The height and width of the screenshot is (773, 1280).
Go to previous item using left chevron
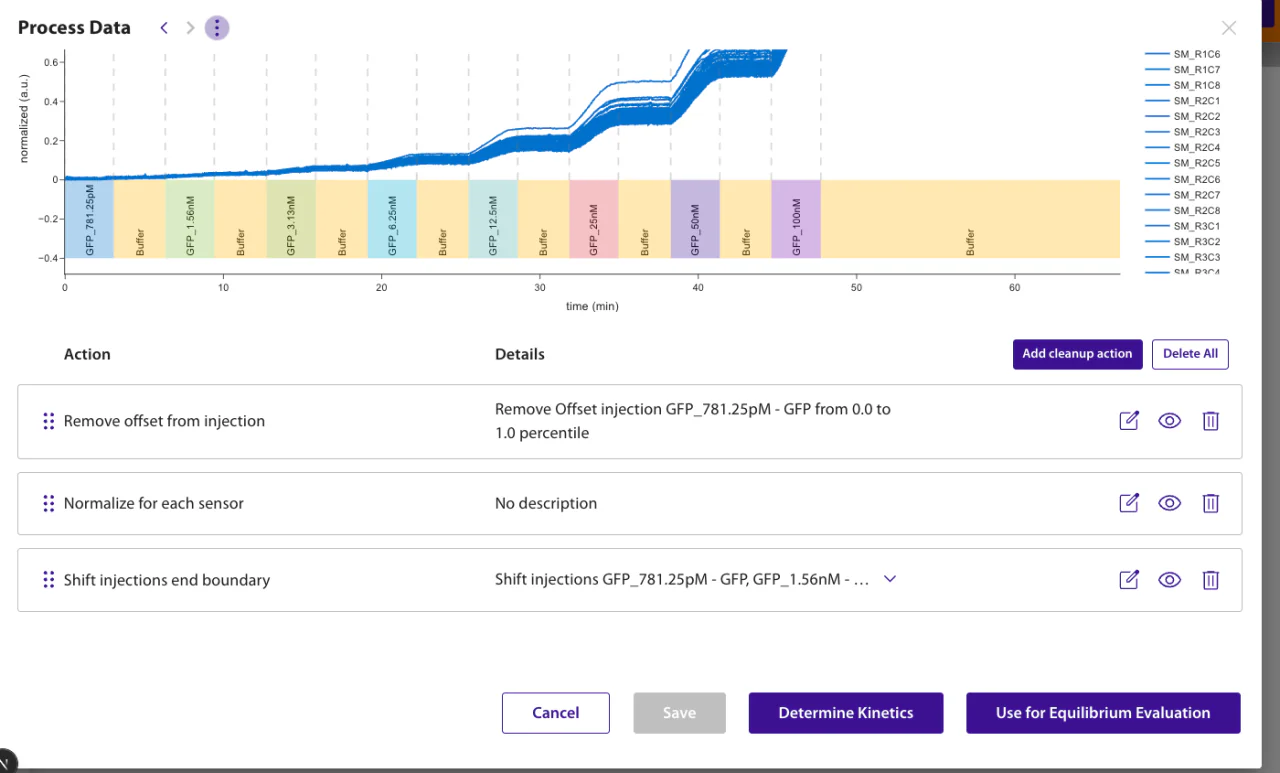point(164,28)
